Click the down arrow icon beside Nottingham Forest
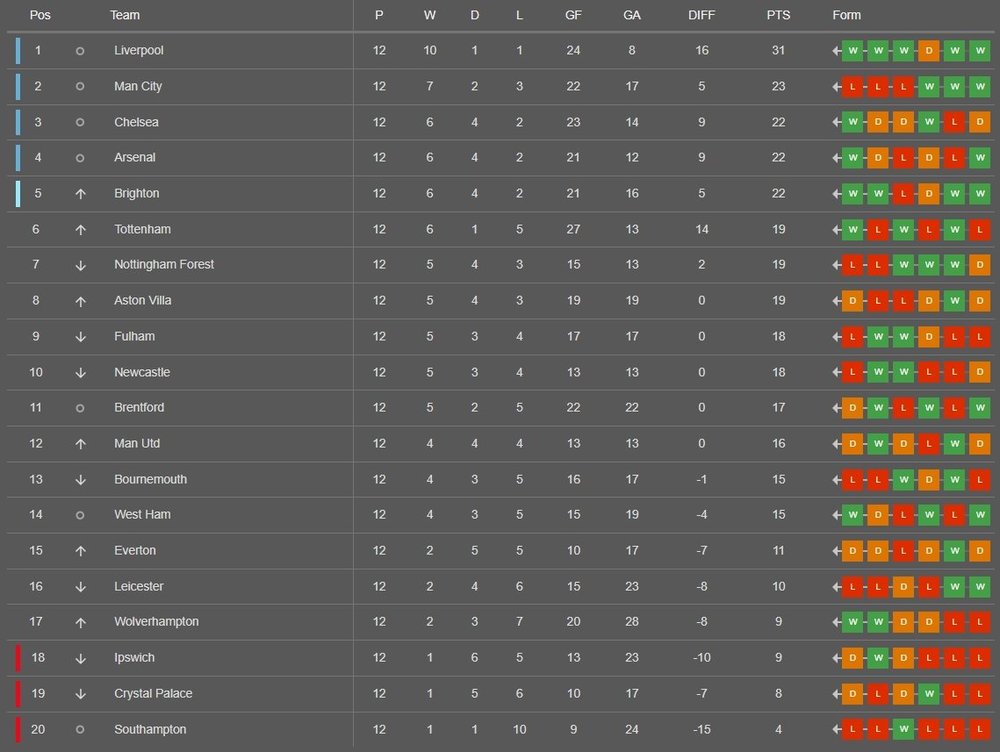This screenshot has width=1000, height=752. tap(80, 265)
